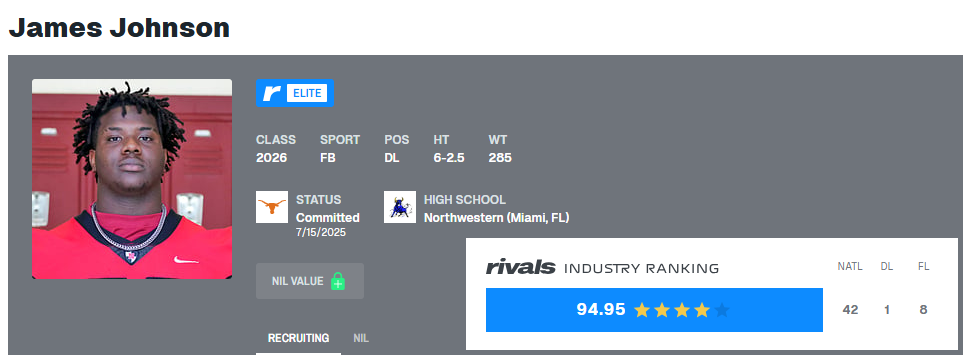
Task: Select the ELITE badge label
Action: [x=307, y=93]
